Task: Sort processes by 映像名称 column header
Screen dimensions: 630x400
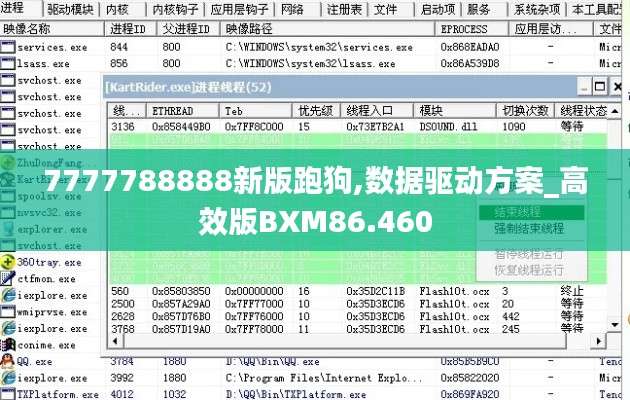Action: pyautogui.click(x=52, y=29)
